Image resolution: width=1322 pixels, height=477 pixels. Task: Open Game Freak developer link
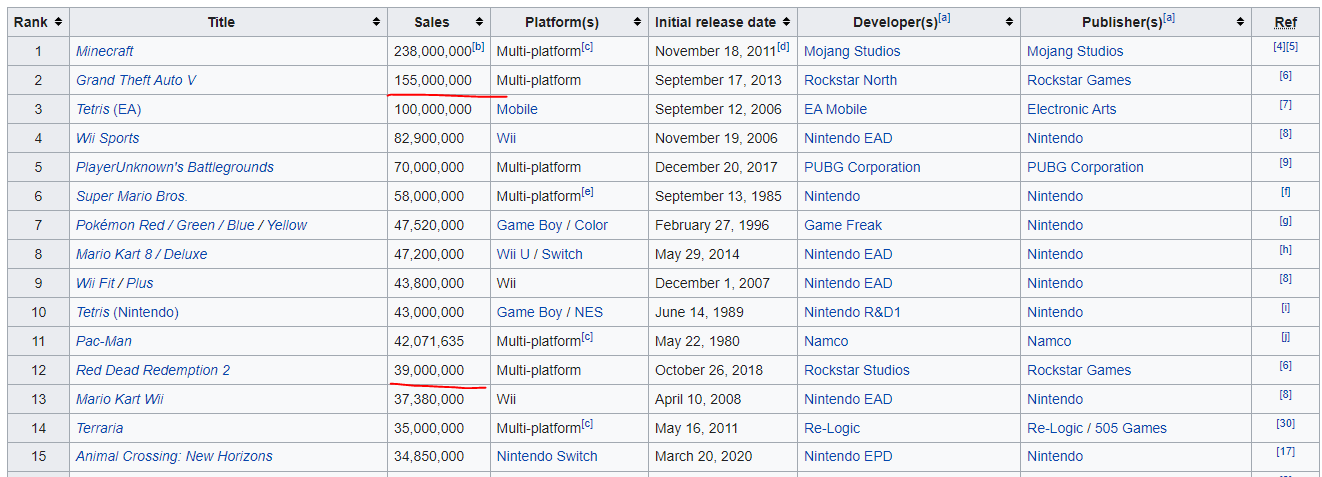coord(844,225)
